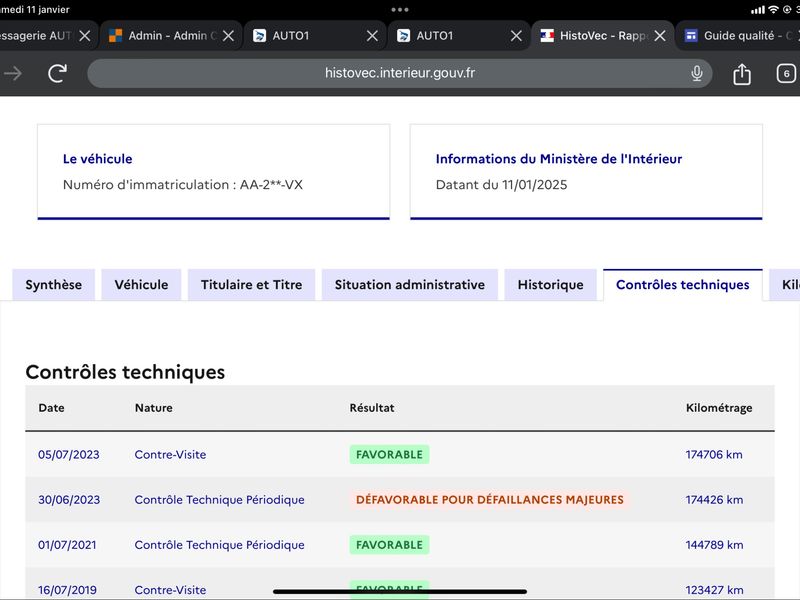Open the Historique tab
The height and width of the screenshot is (600, 800).
pyautogui.click(x=551, y=285)
